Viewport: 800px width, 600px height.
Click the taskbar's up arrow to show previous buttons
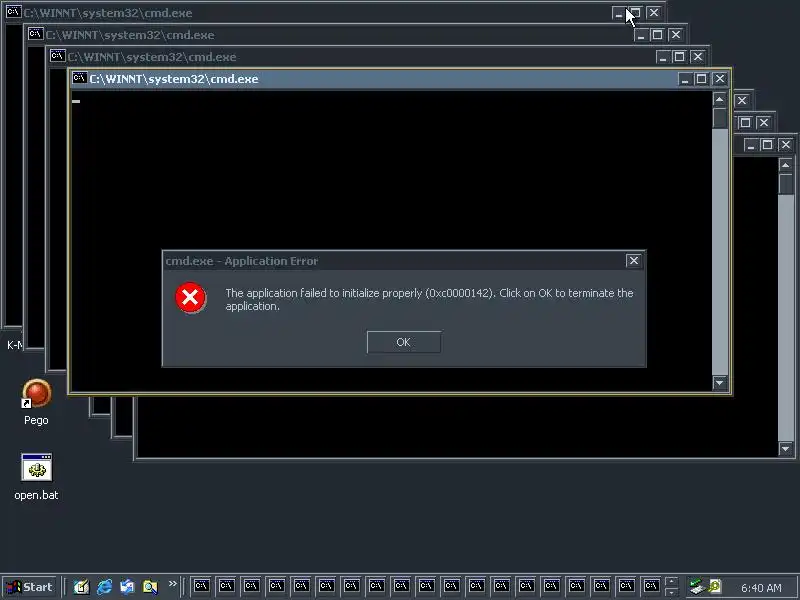point(672,581)
